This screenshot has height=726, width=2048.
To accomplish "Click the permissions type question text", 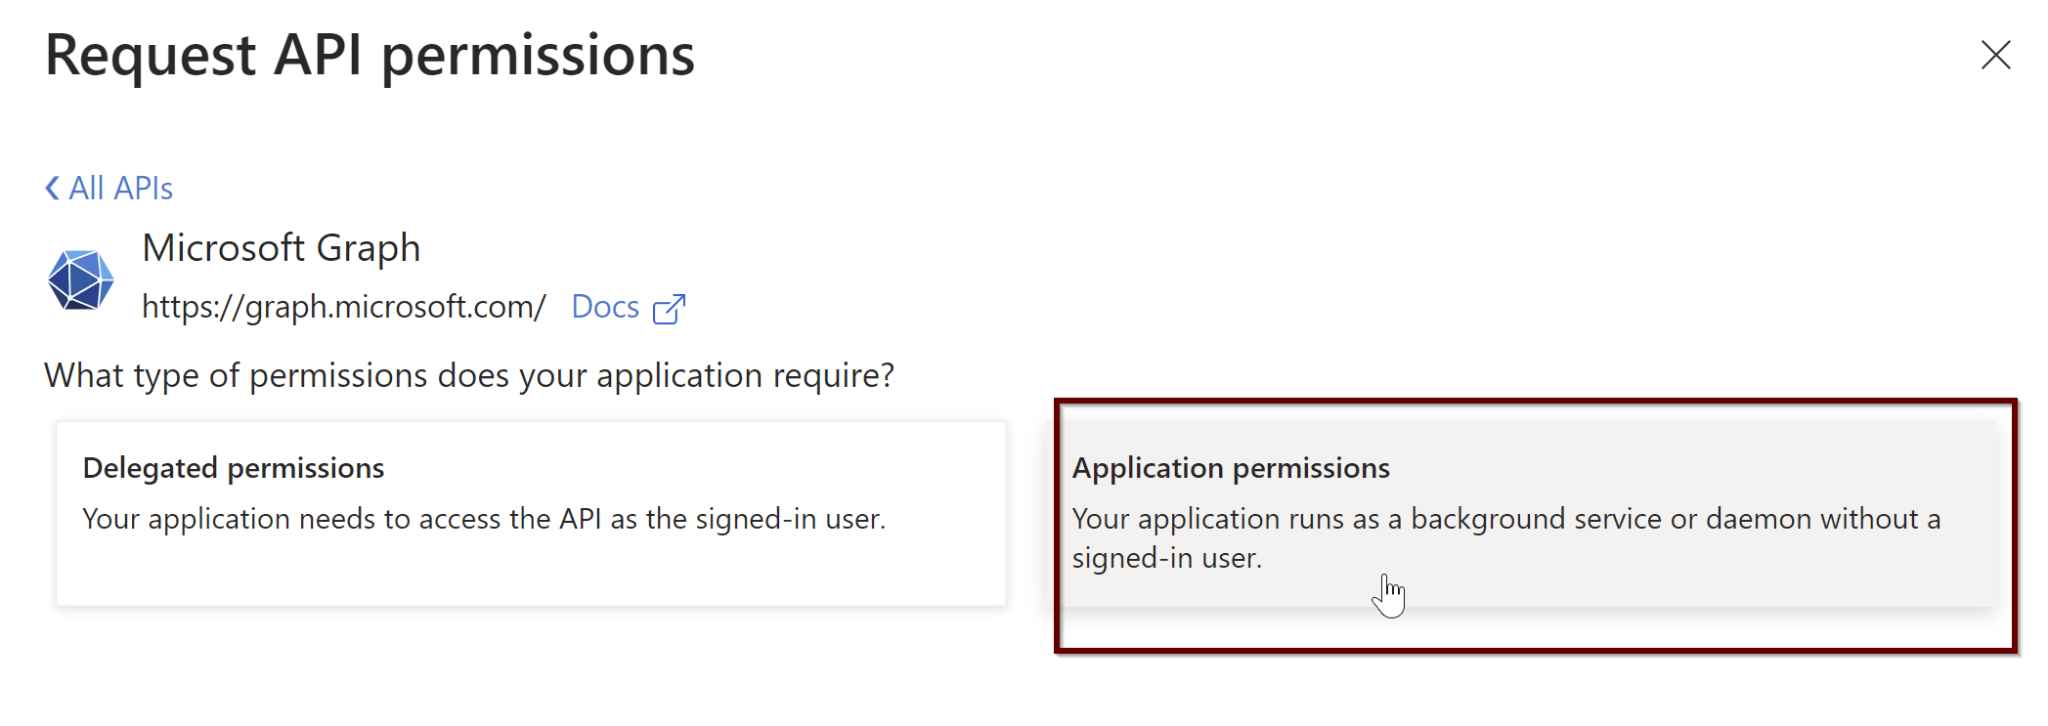I will [470, 376].
